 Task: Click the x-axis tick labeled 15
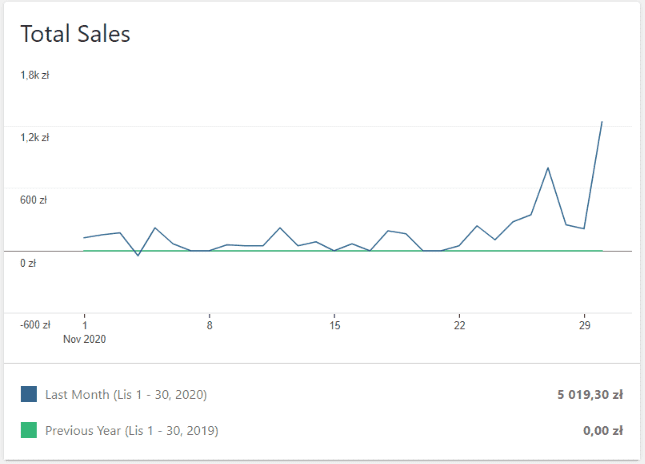pyautogui.click(x=335, y=325)
